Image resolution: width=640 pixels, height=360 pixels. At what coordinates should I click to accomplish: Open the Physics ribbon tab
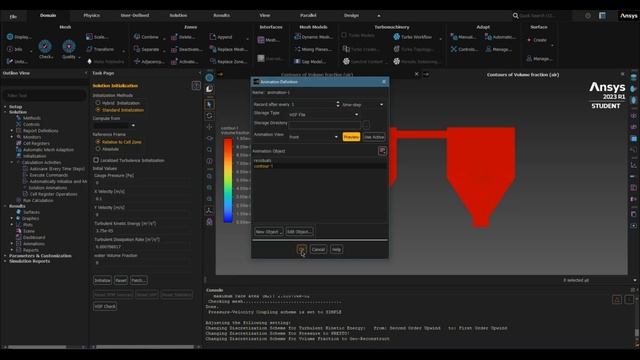[x=91, y=16]
